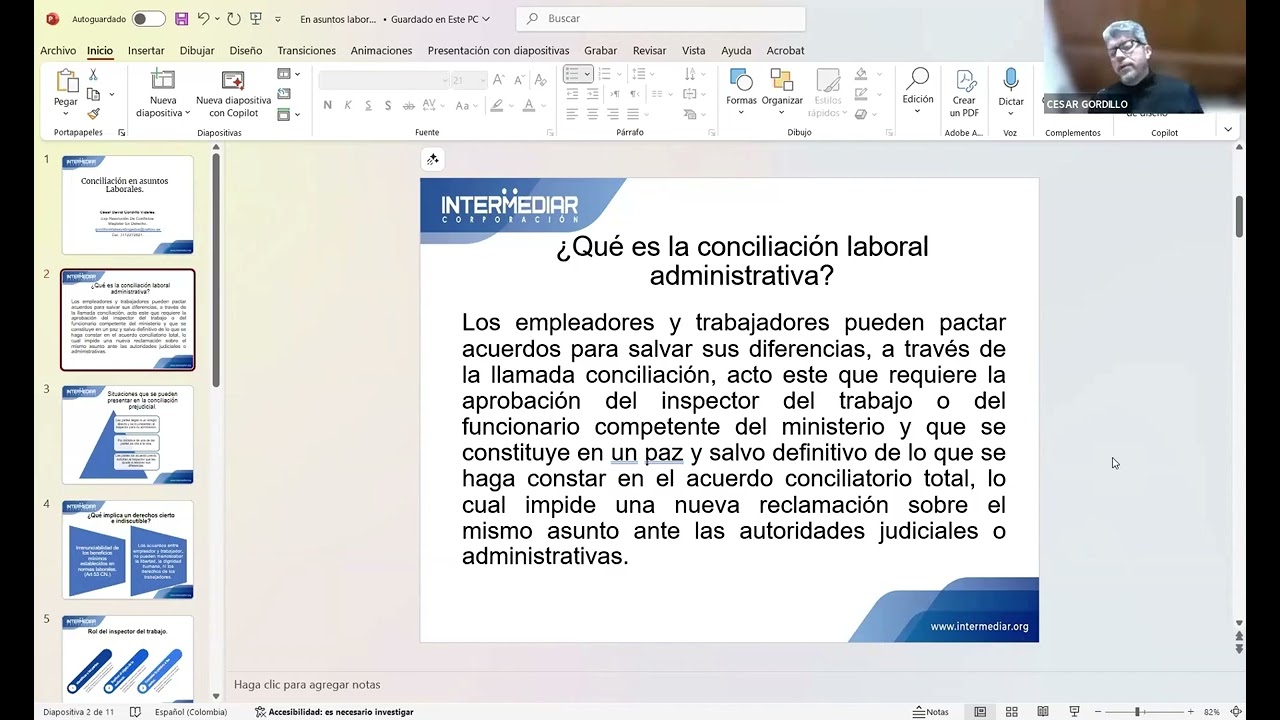Select slide 4 thumbnail 'derechos cierto e indiscutible'
Screen dimensions: 1280x720
[x=127, y=550]
